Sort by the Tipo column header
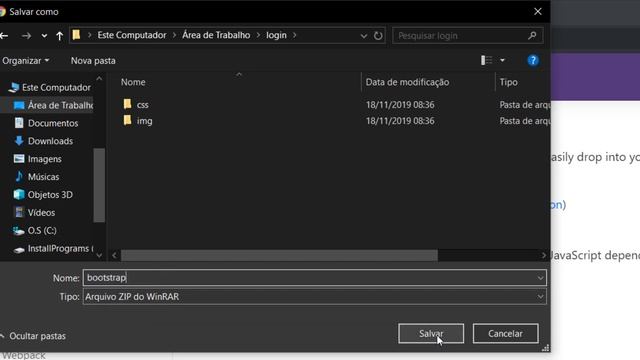The image size is (640, 360). coord(509,82)
